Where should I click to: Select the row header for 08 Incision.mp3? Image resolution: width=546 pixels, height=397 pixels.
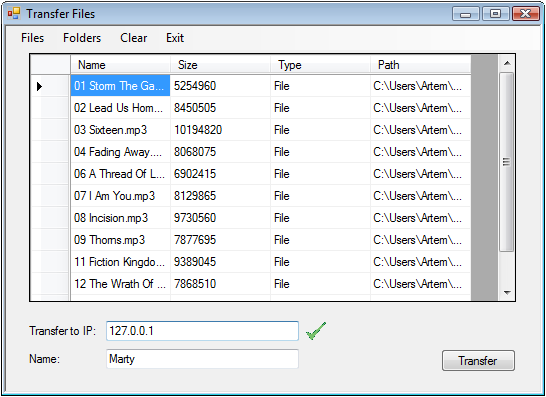pyautogui.click(x=50, y=218)
